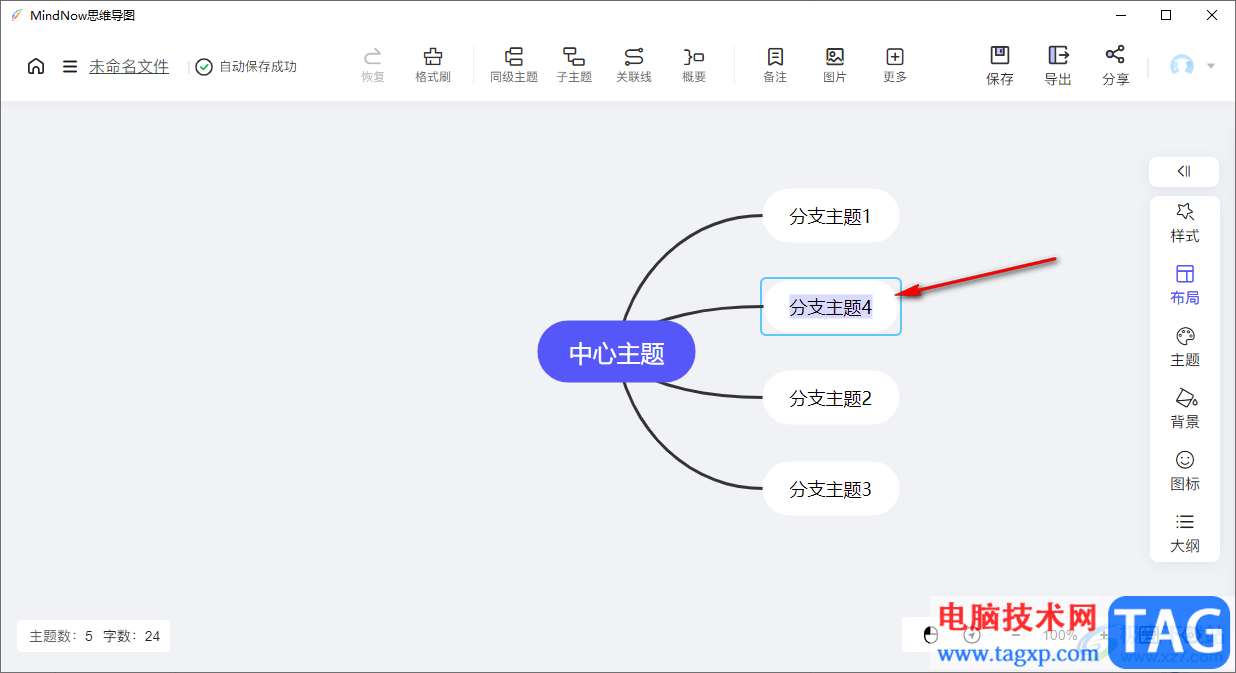Viewport: 1236px width, 673px height.
Task: Rename the file 未命名文件
Action: pyautogui.click(x=129, y=67)
